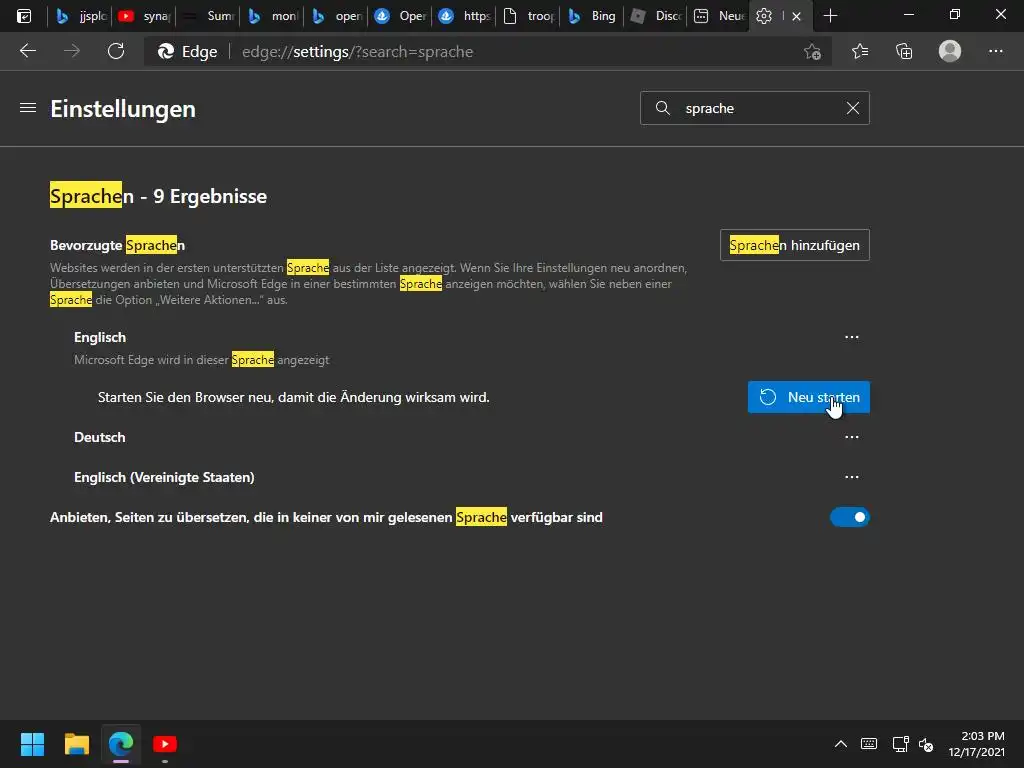Click the Edge taskbar icon
The width and height of the screenshot is (1024, 768).
[x=121, y=744]
